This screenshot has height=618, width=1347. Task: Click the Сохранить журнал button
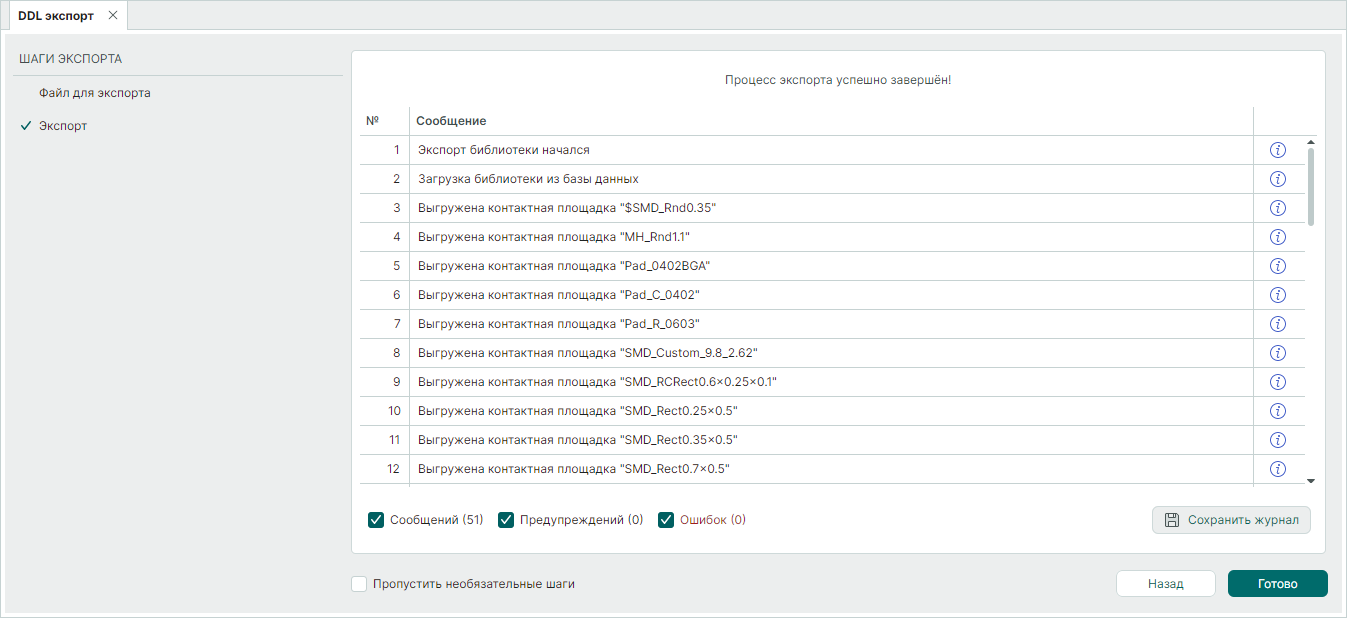pos(1231,520)
